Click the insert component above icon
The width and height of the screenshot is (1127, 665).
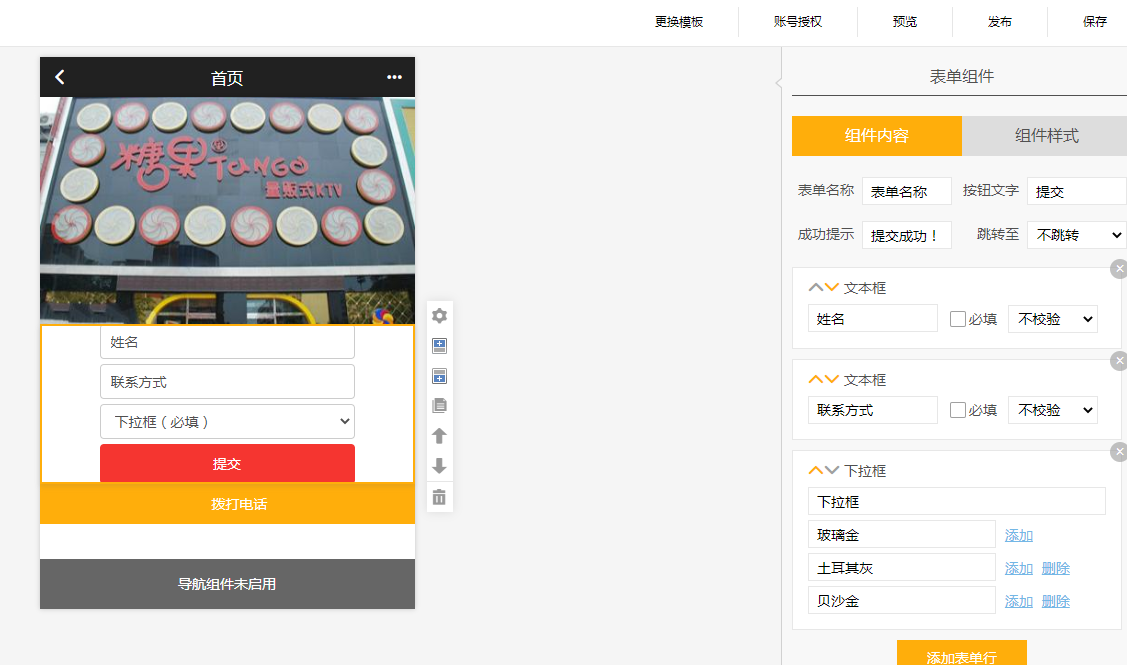click(439, 346)
